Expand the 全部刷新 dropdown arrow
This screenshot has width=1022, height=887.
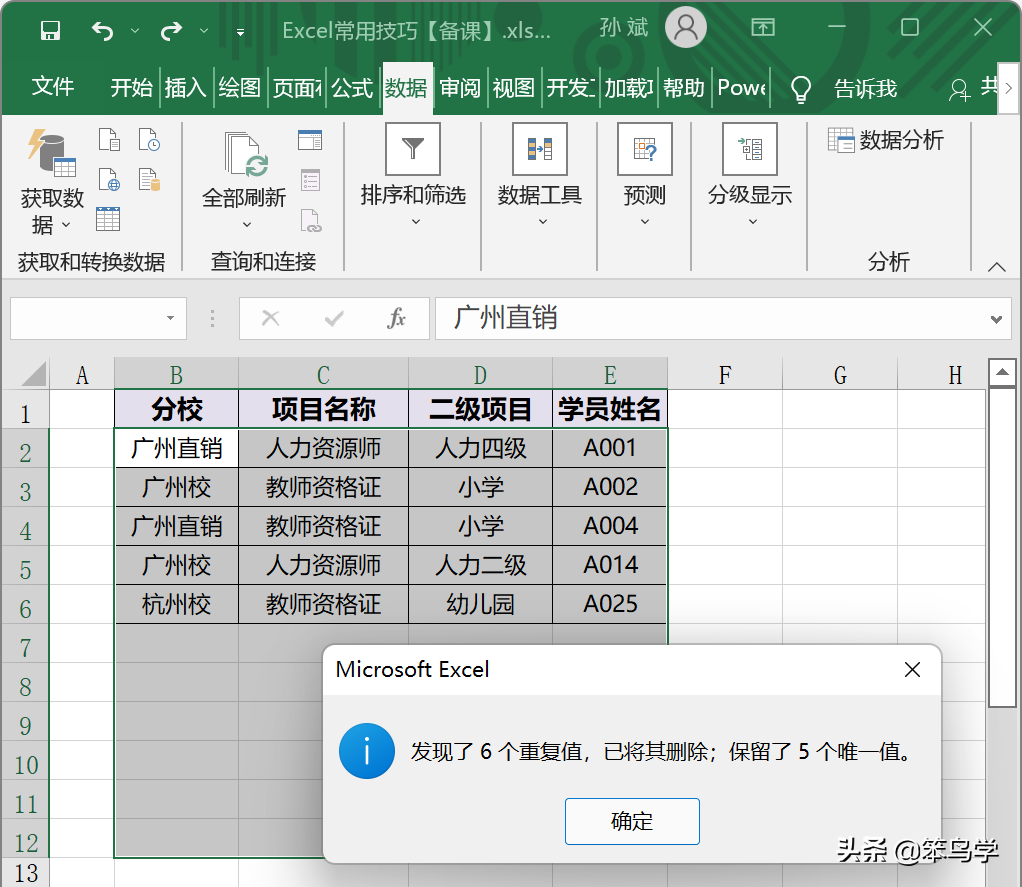(x=246, y=225)
